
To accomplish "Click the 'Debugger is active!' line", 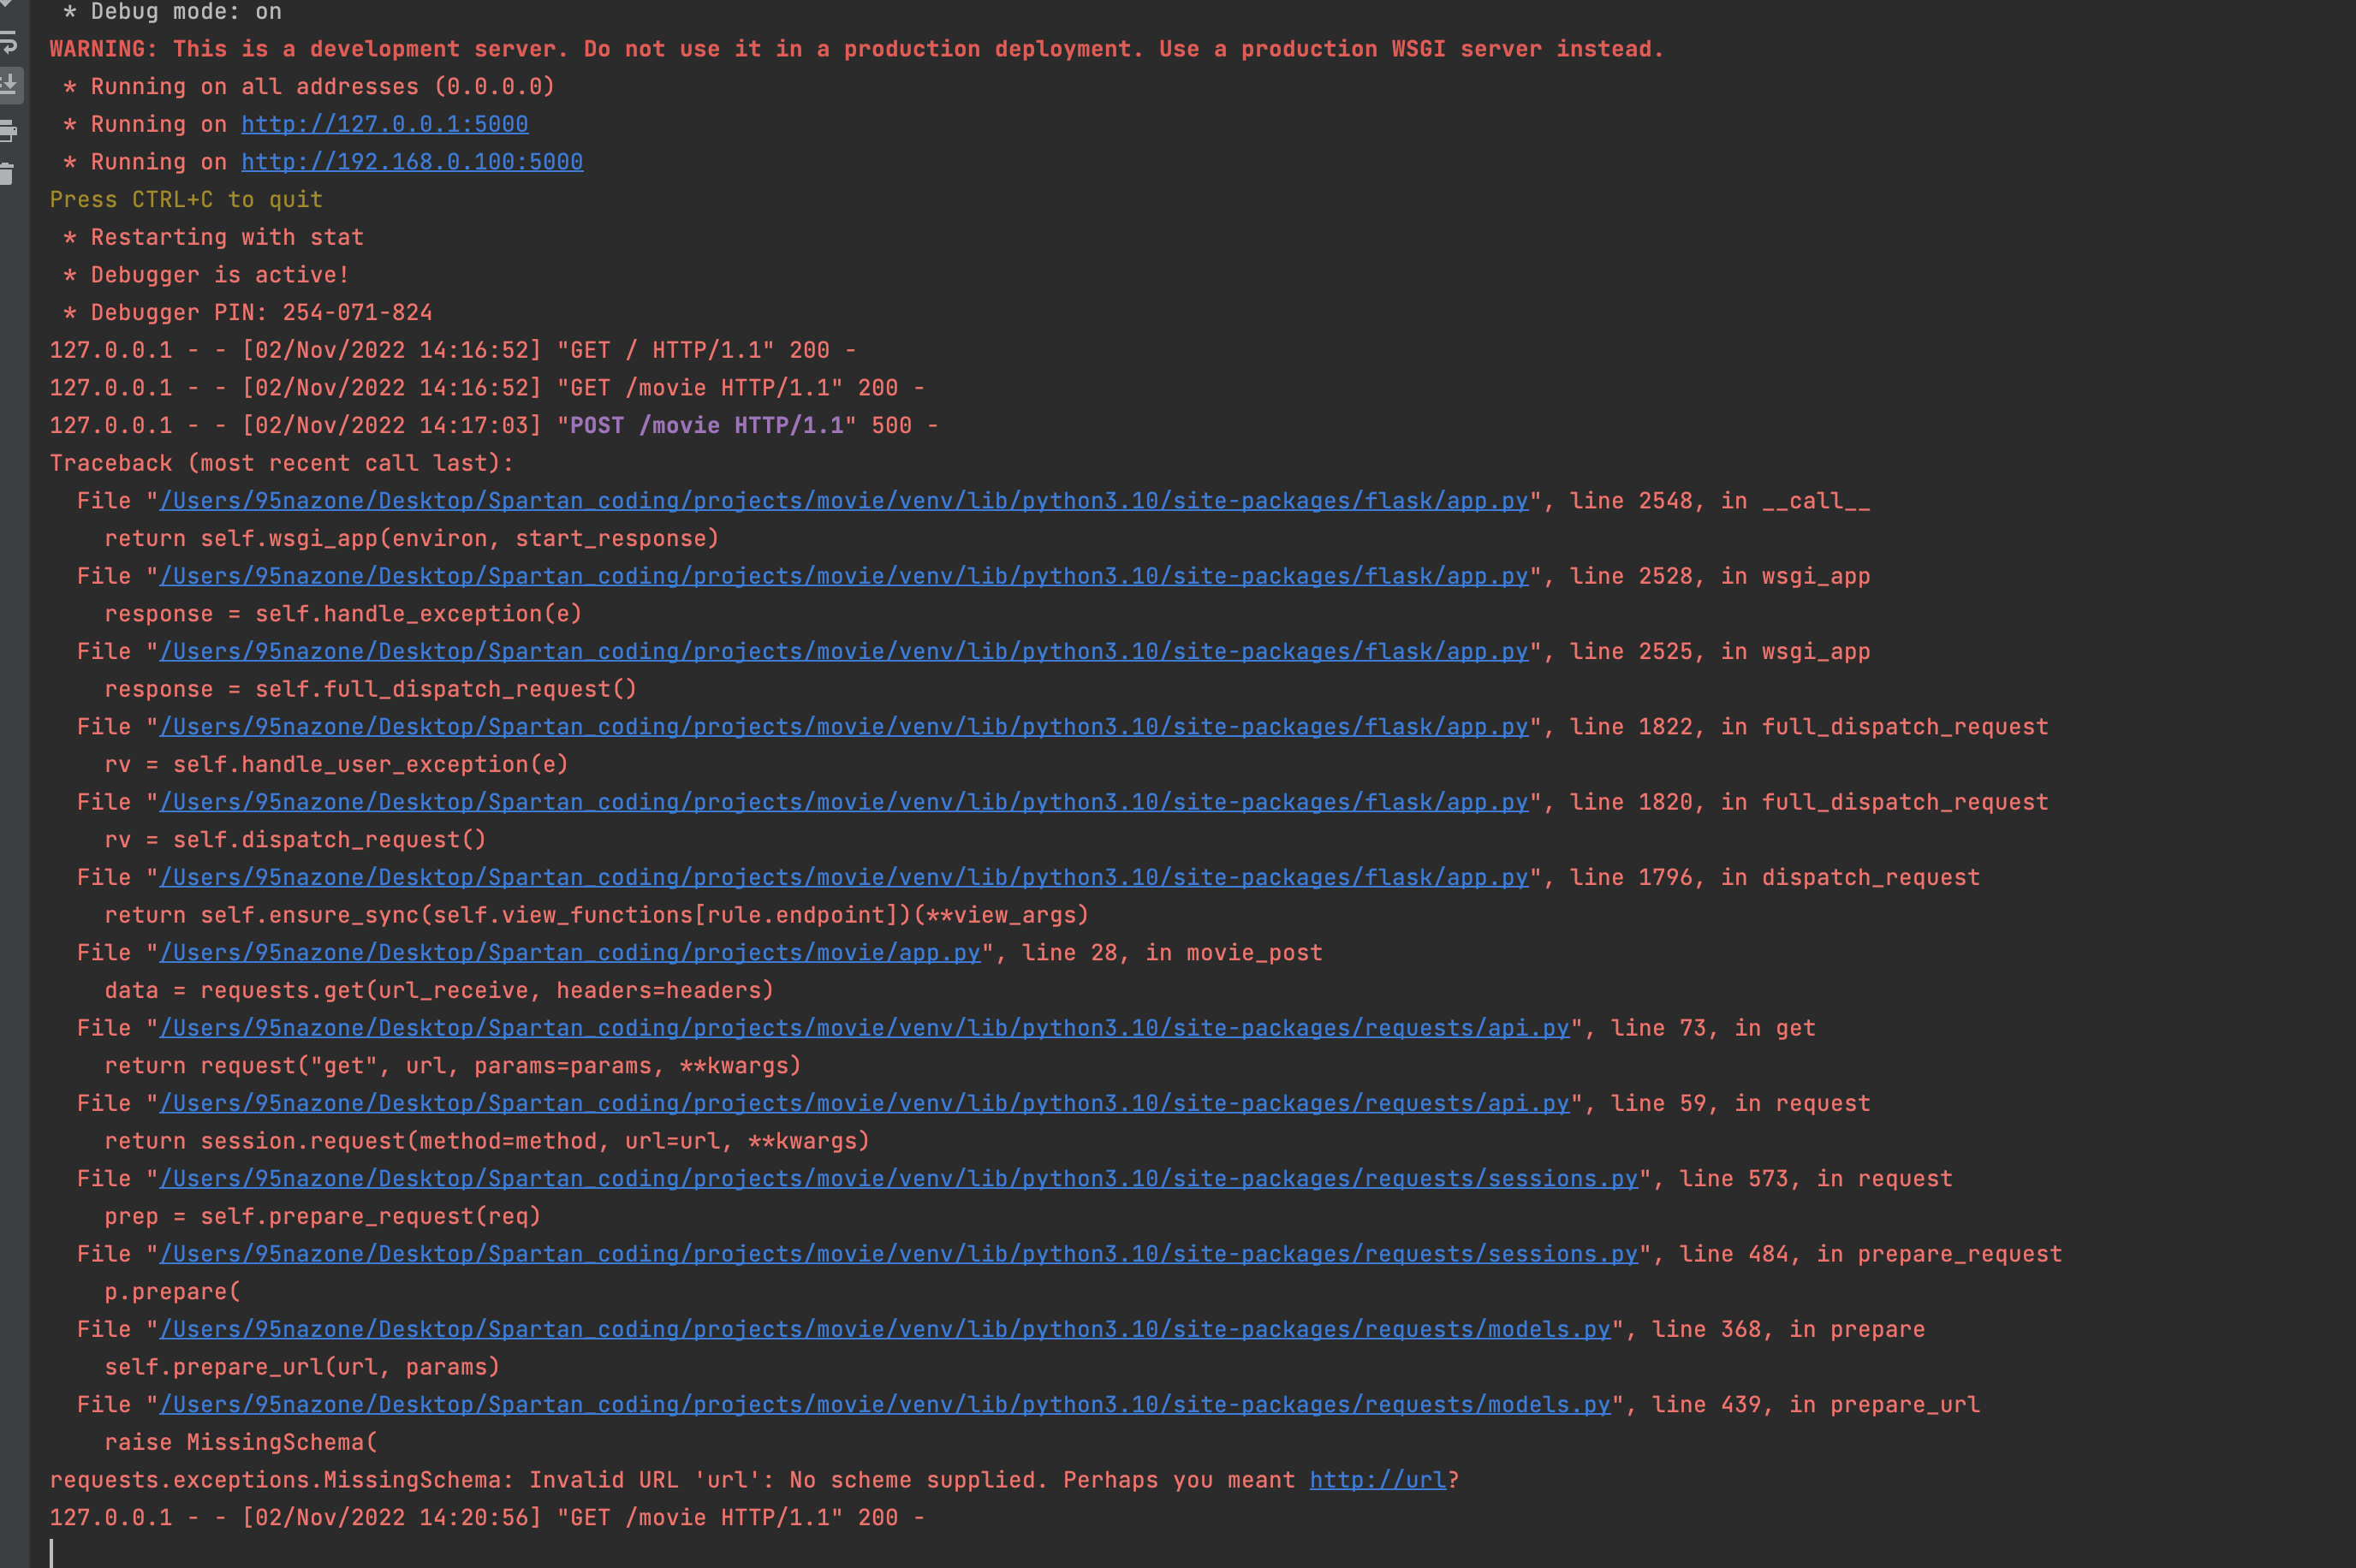I will pyautogui.click(x=206, y=275).
